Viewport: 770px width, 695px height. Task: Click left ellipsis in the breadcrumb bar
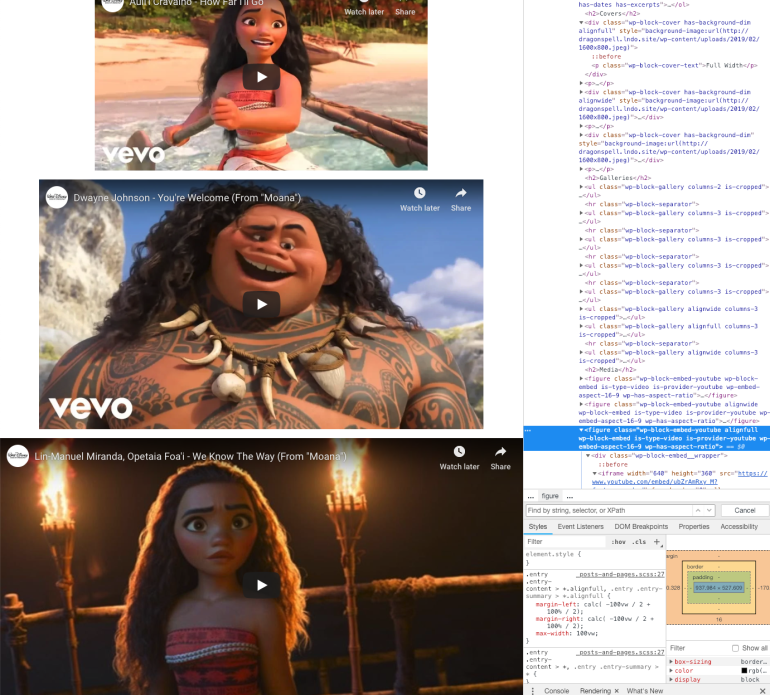(530, 496)
